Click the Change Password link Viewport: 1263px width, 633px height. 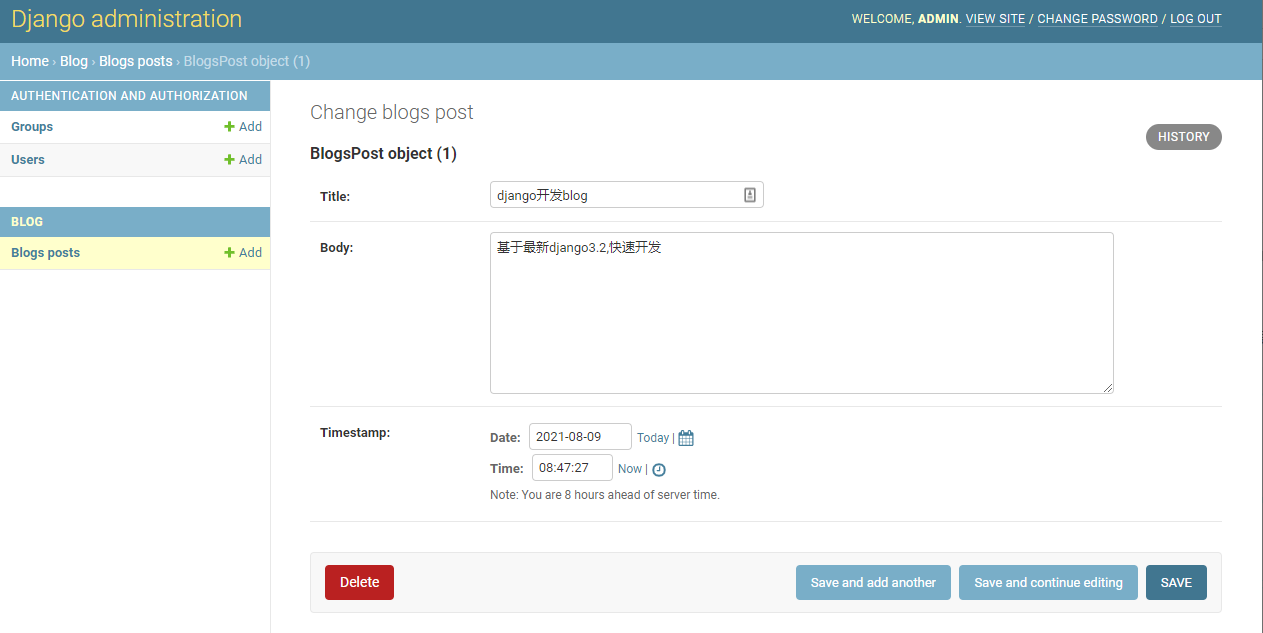point(1097,19)
